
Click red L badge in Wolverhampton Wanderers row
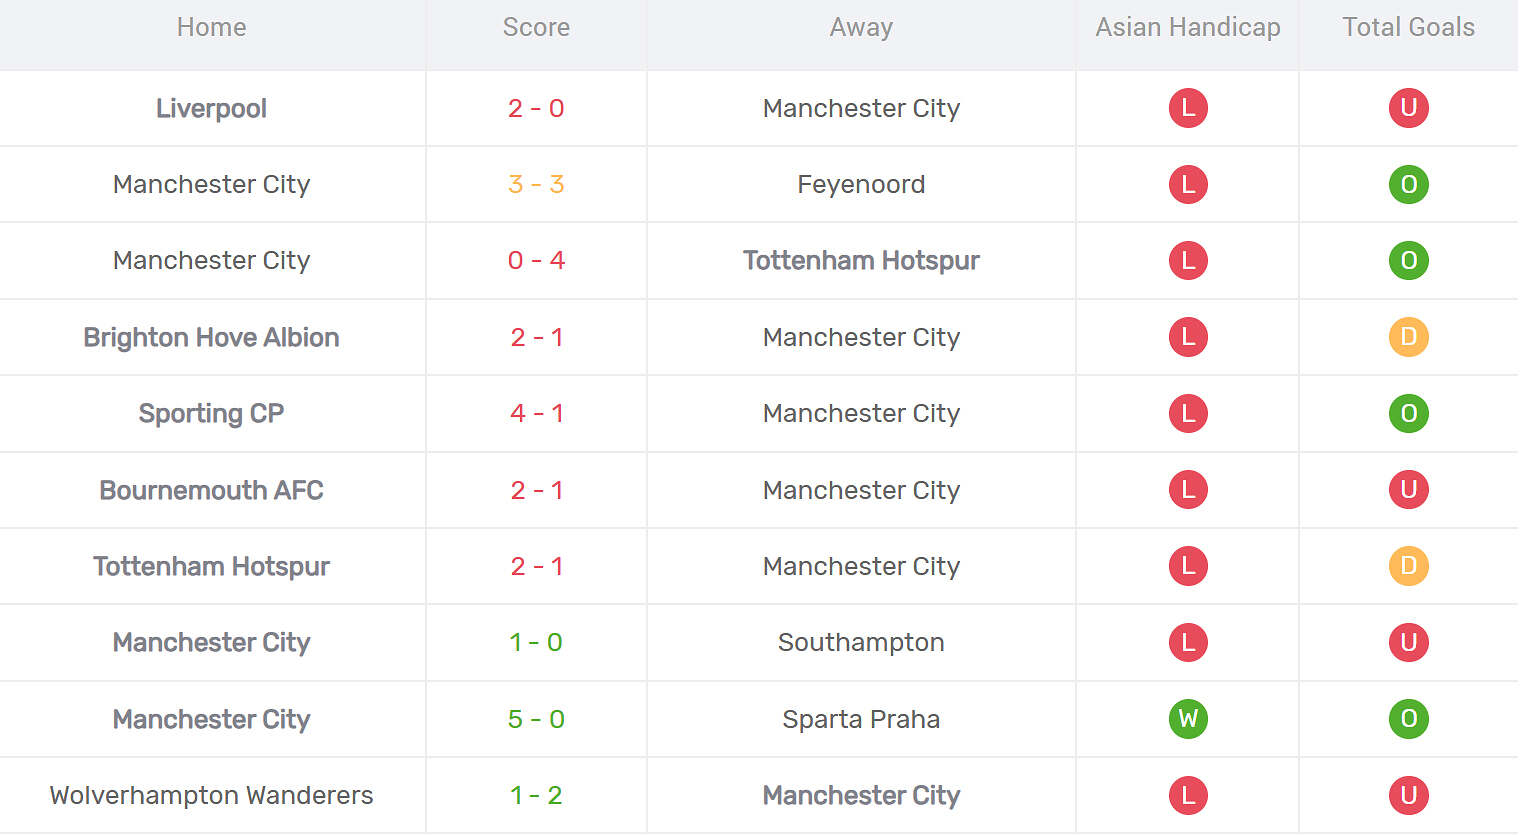click(1188, 795)
